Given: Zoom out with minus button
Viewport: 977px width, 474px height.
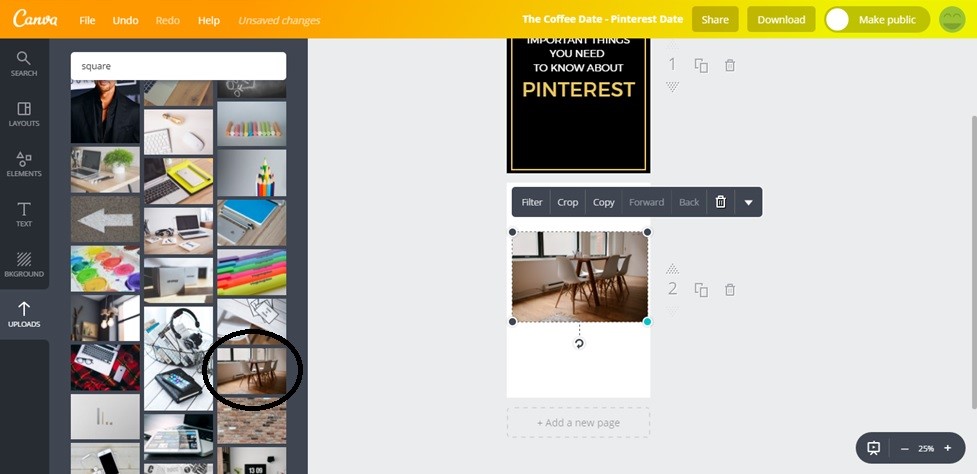Looking at the screenshot, I should [x=905, y=448].
